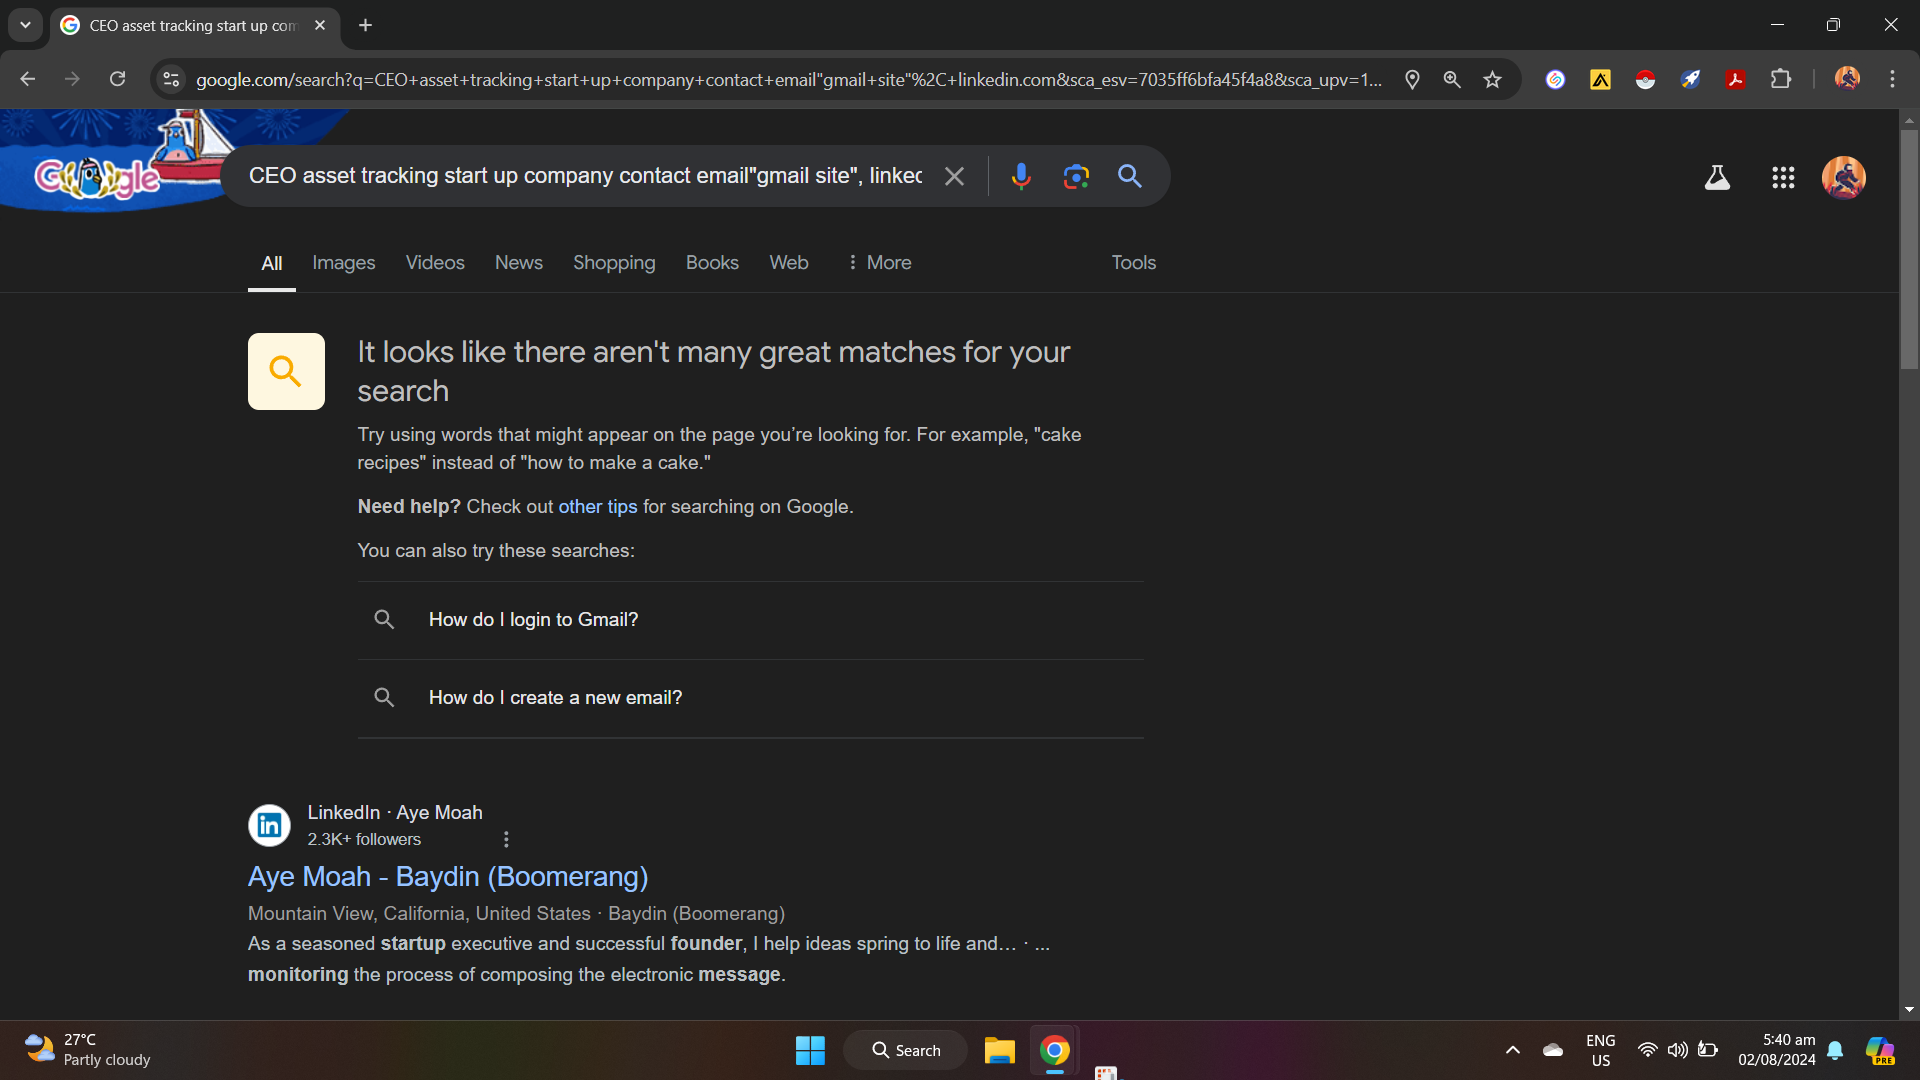Open Aye Moah - Baydin result link
Image resolution: width=1920 pixels, height=1080 pixels.
[447, 877]
